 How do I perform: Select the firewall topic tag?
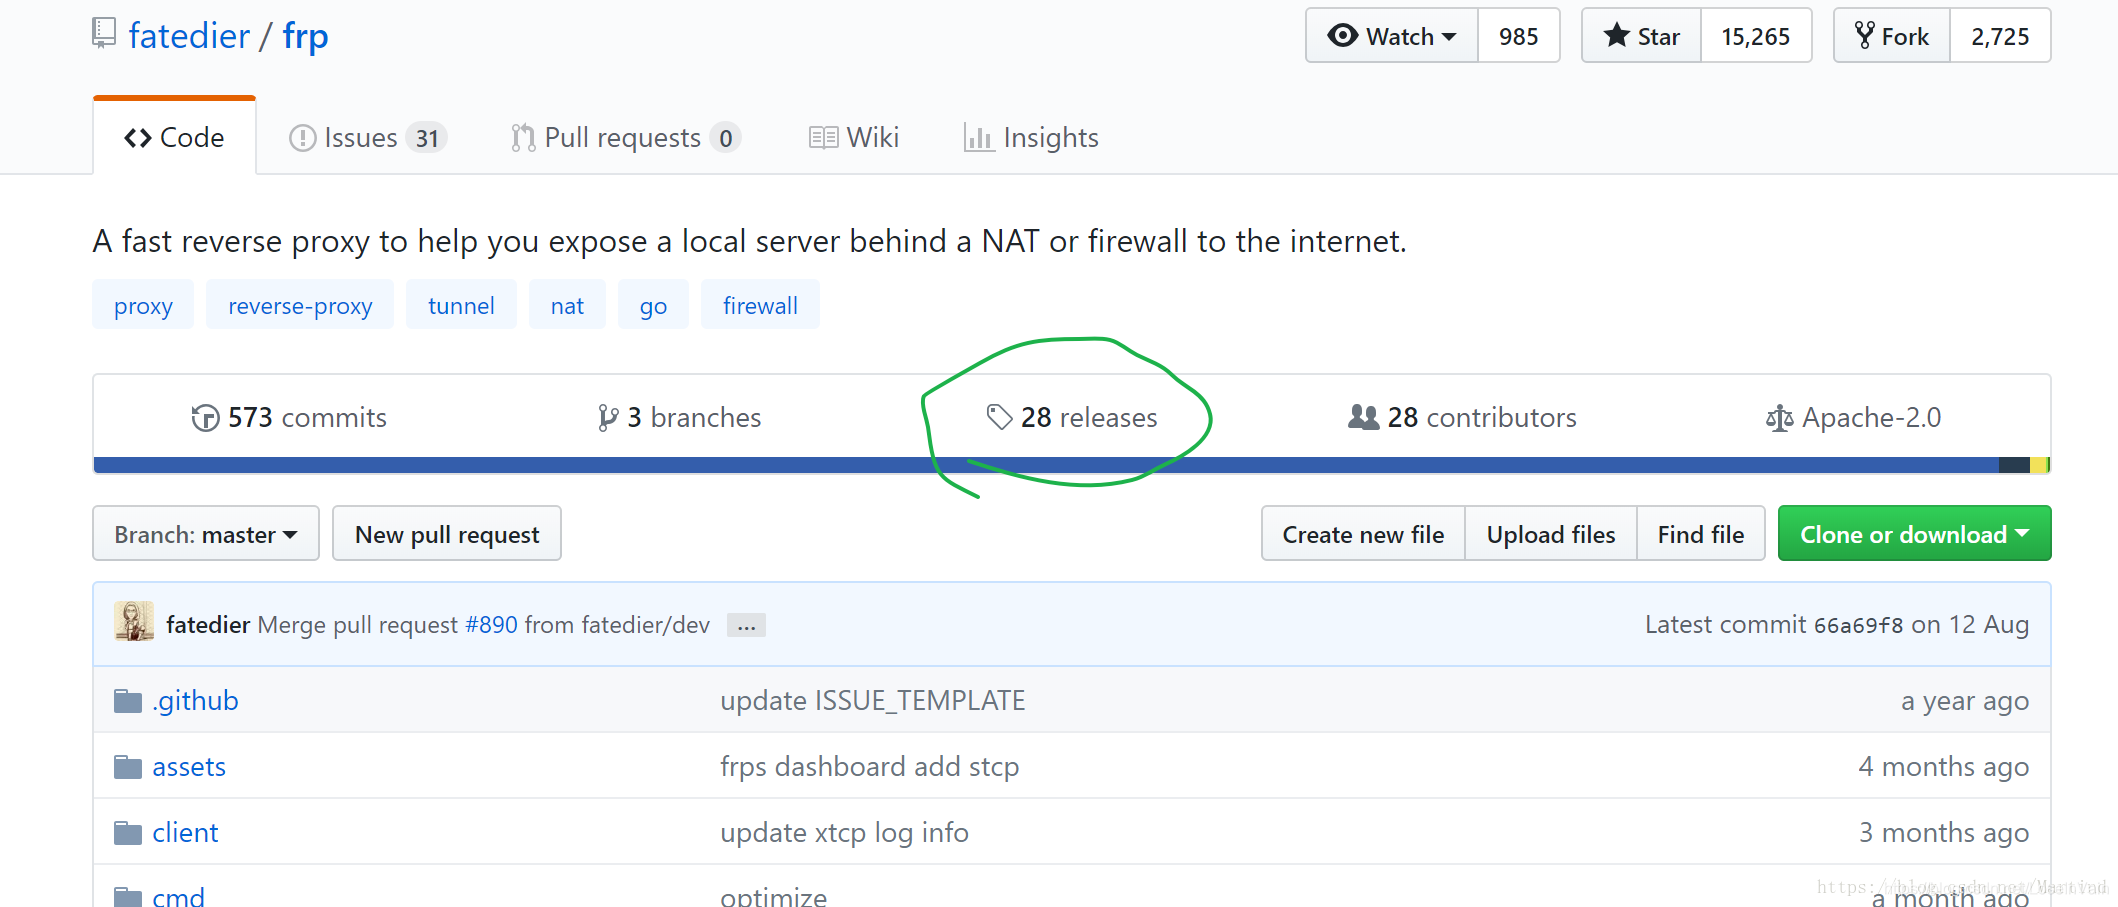click(x=760, y=305)
